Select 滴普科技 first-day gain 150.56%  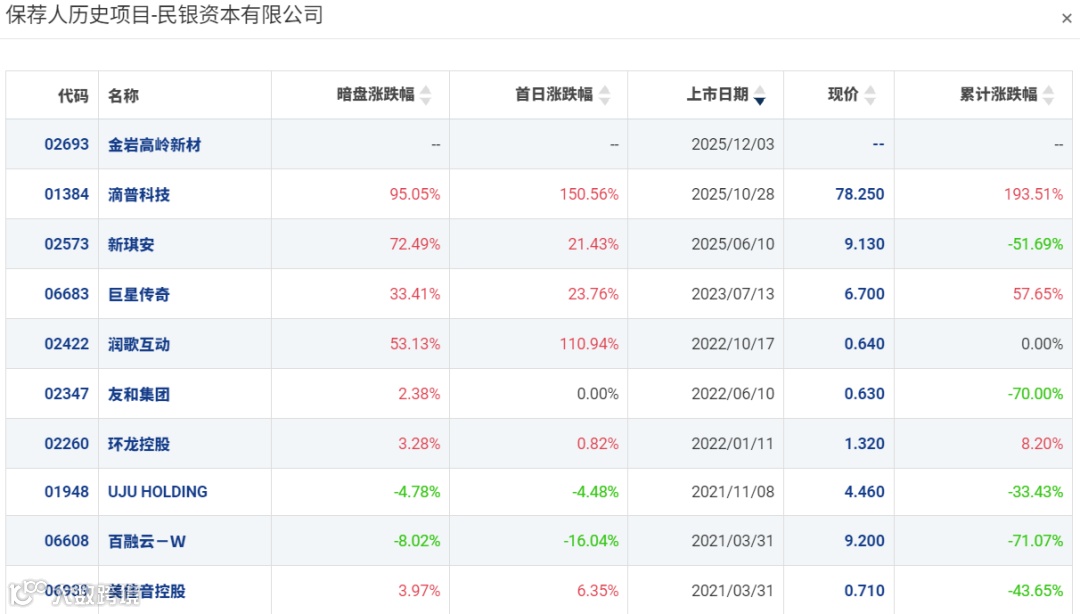(x=589, y=194)
